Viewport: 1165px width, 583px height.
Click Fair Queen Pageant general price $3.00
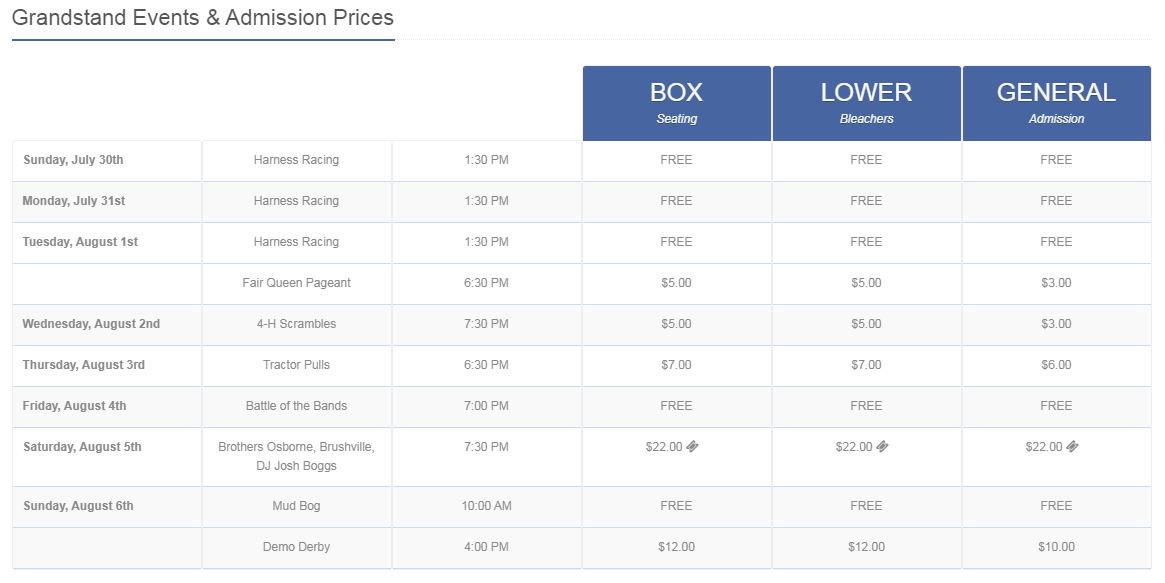pos(1057,282)
